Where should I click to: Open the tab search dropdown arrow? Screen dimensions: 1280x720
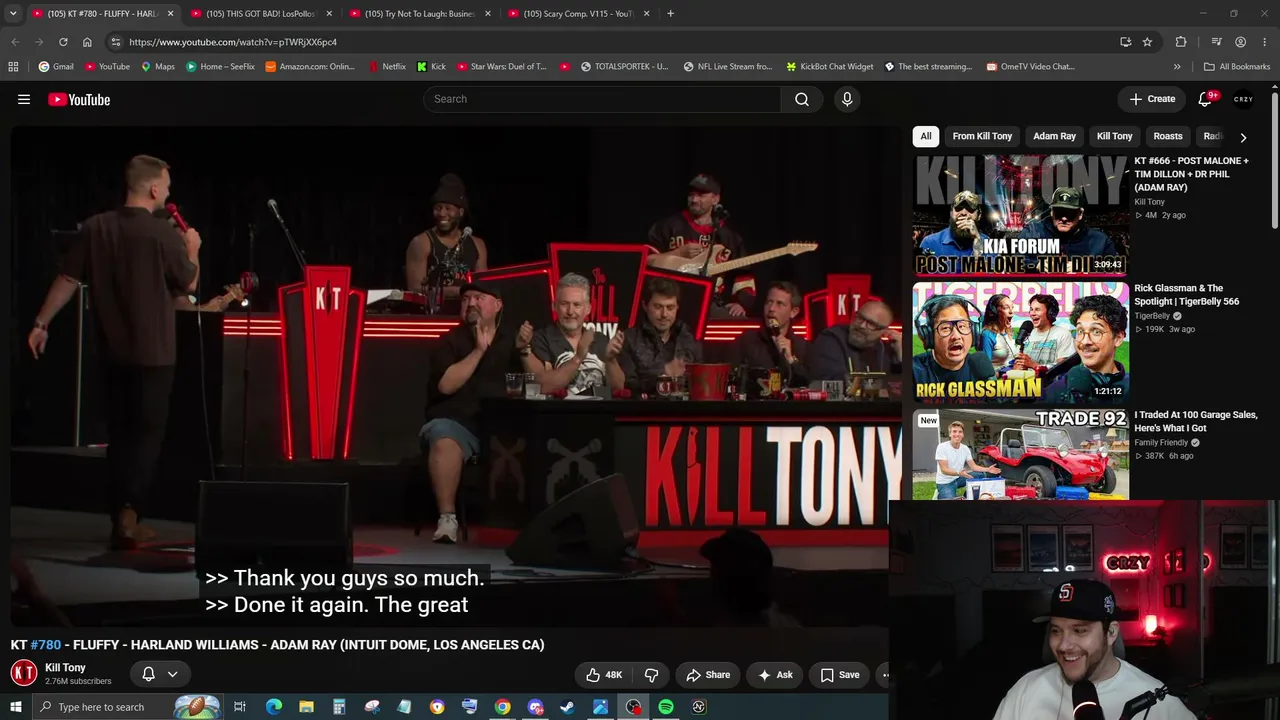[15, 14]
